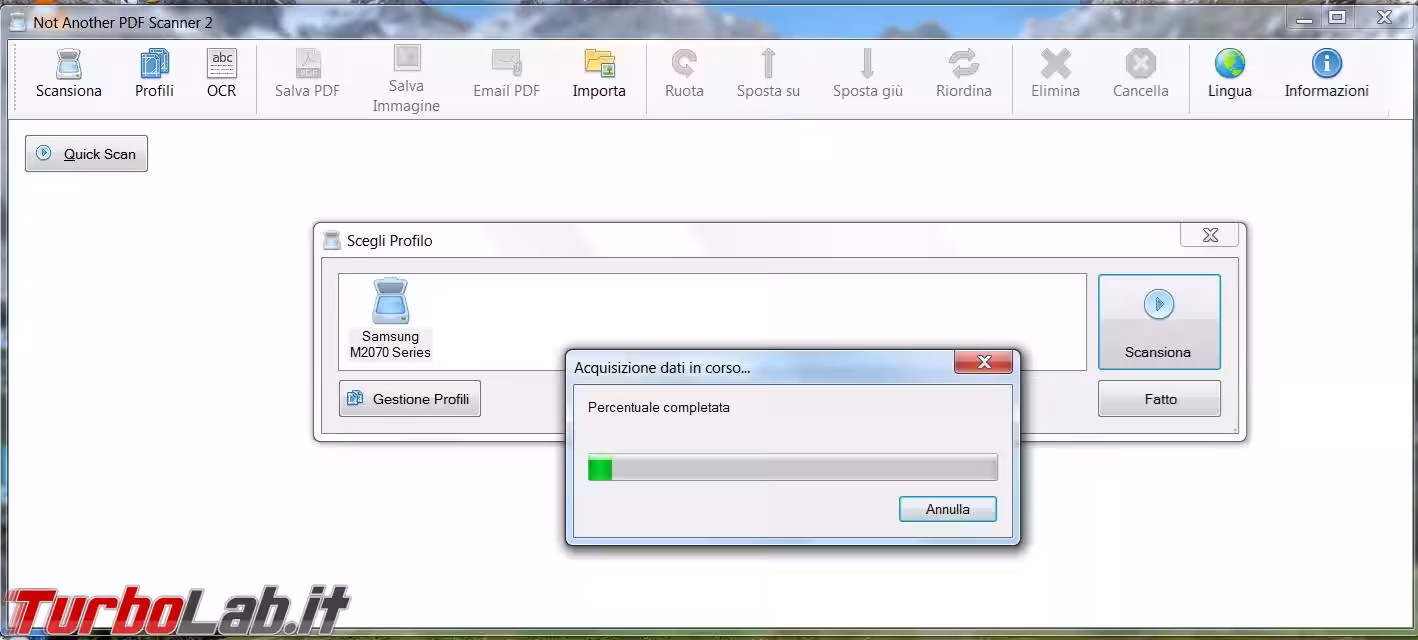The image size is (1418, 640).
Task: Open the Profili toolbar icon
Action: click(x=154, y=66)
